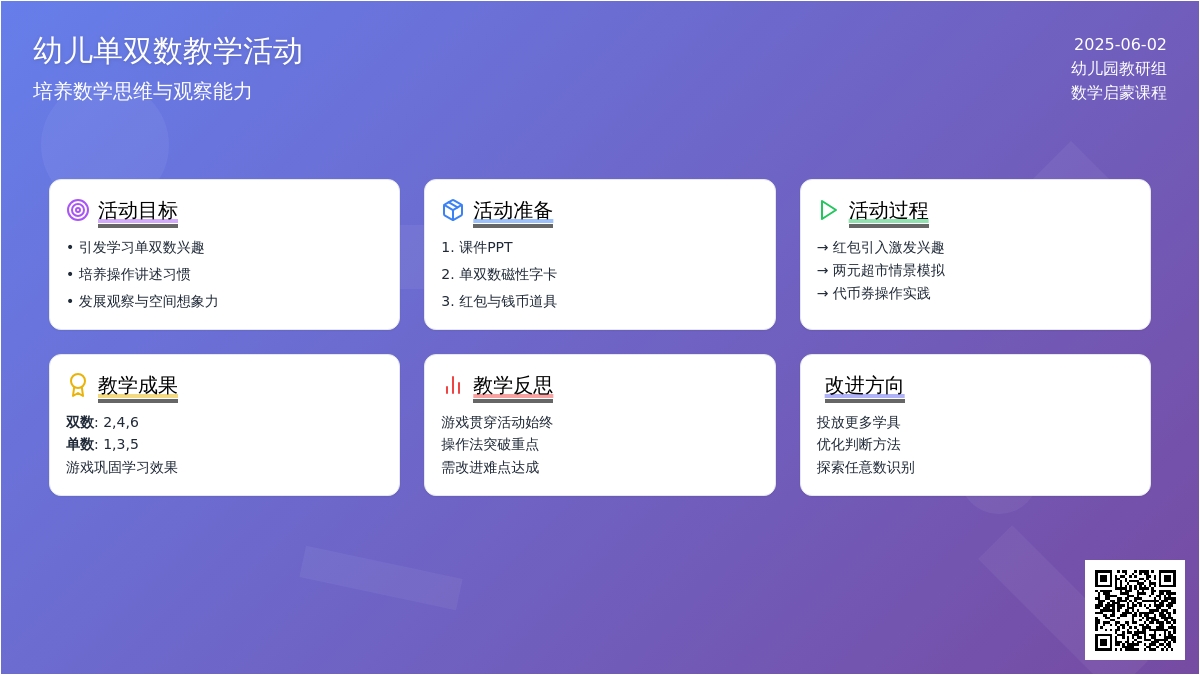Select the 活动过程 card heading
Viewport: 1200px width, 675px height.
point(889,211)
